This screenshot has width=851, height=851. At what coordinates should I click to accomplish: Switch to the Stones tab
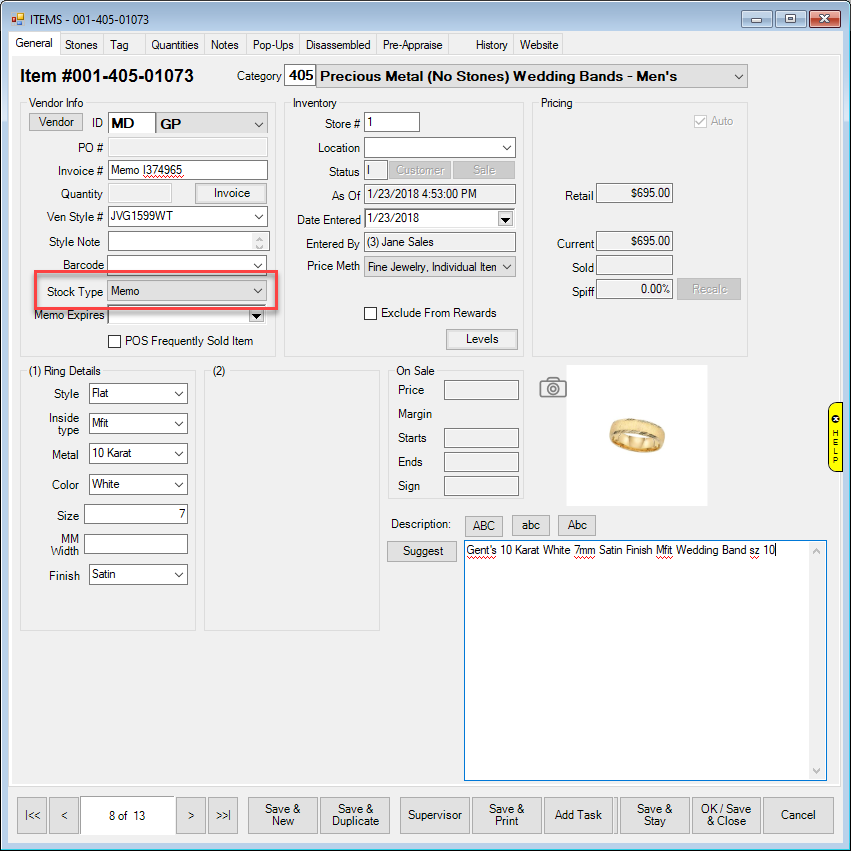81,45
